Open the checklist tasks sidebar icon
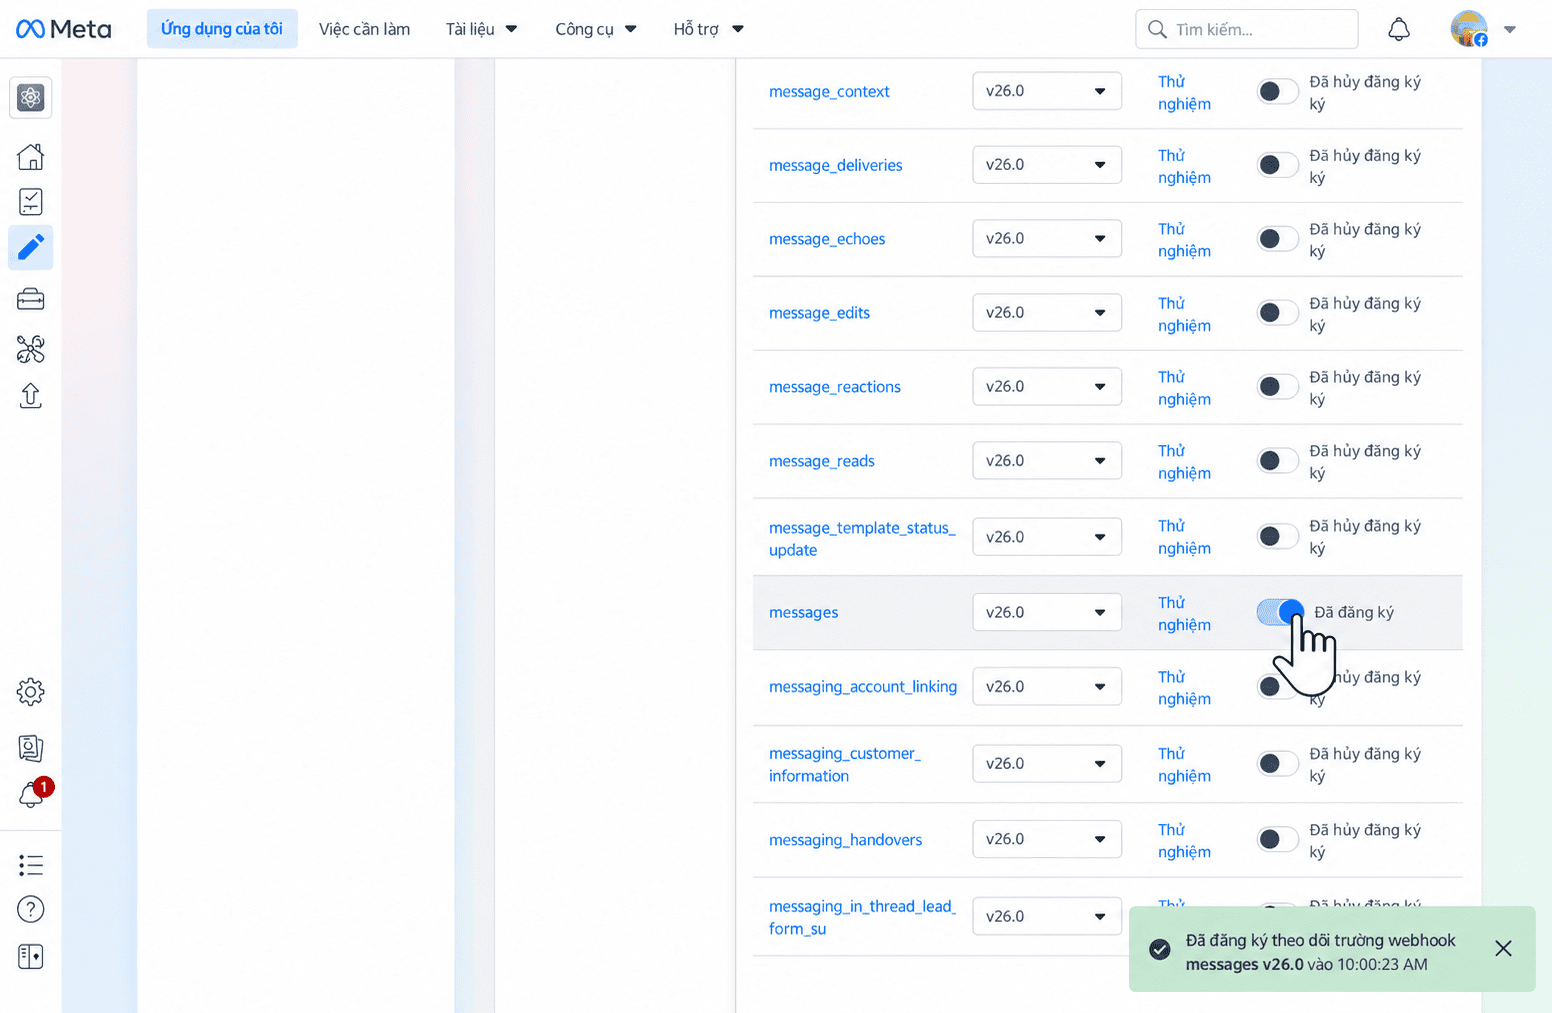Viewport: 1552px width, 1013px height. [x=31, y=202]
